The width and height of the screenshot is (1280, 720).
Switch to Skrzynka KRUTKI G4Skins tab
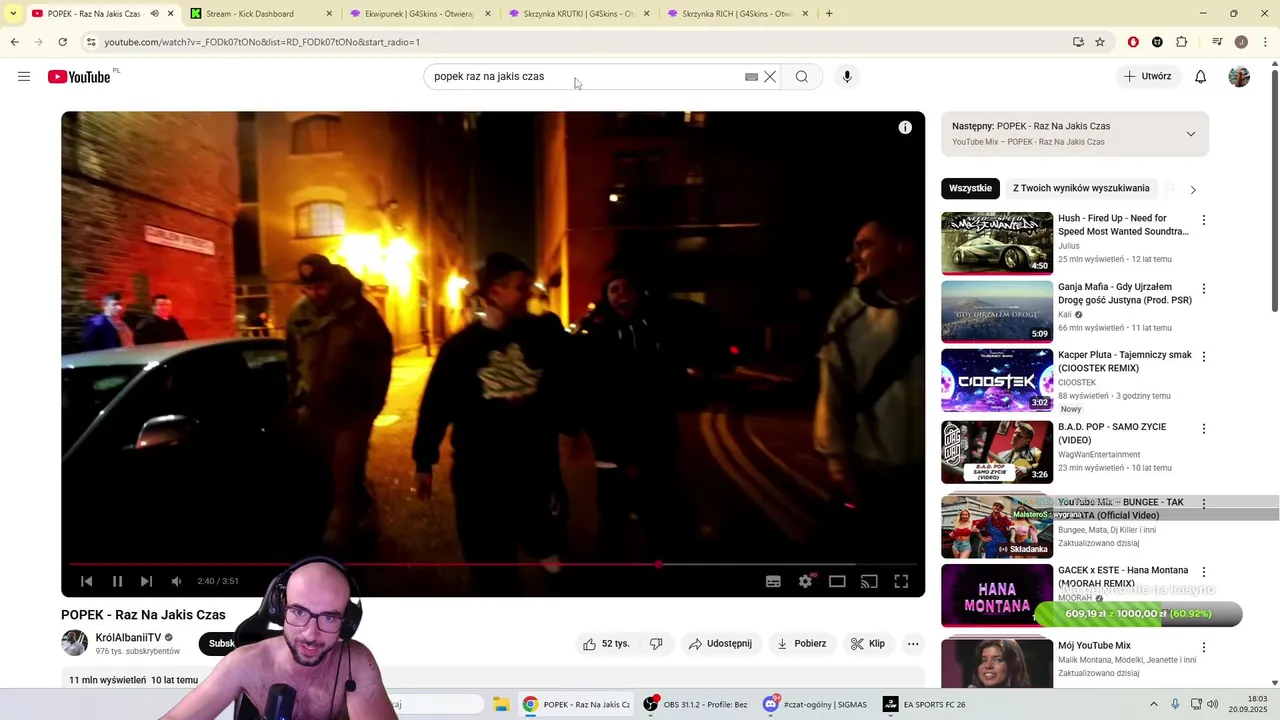[578, 14]
